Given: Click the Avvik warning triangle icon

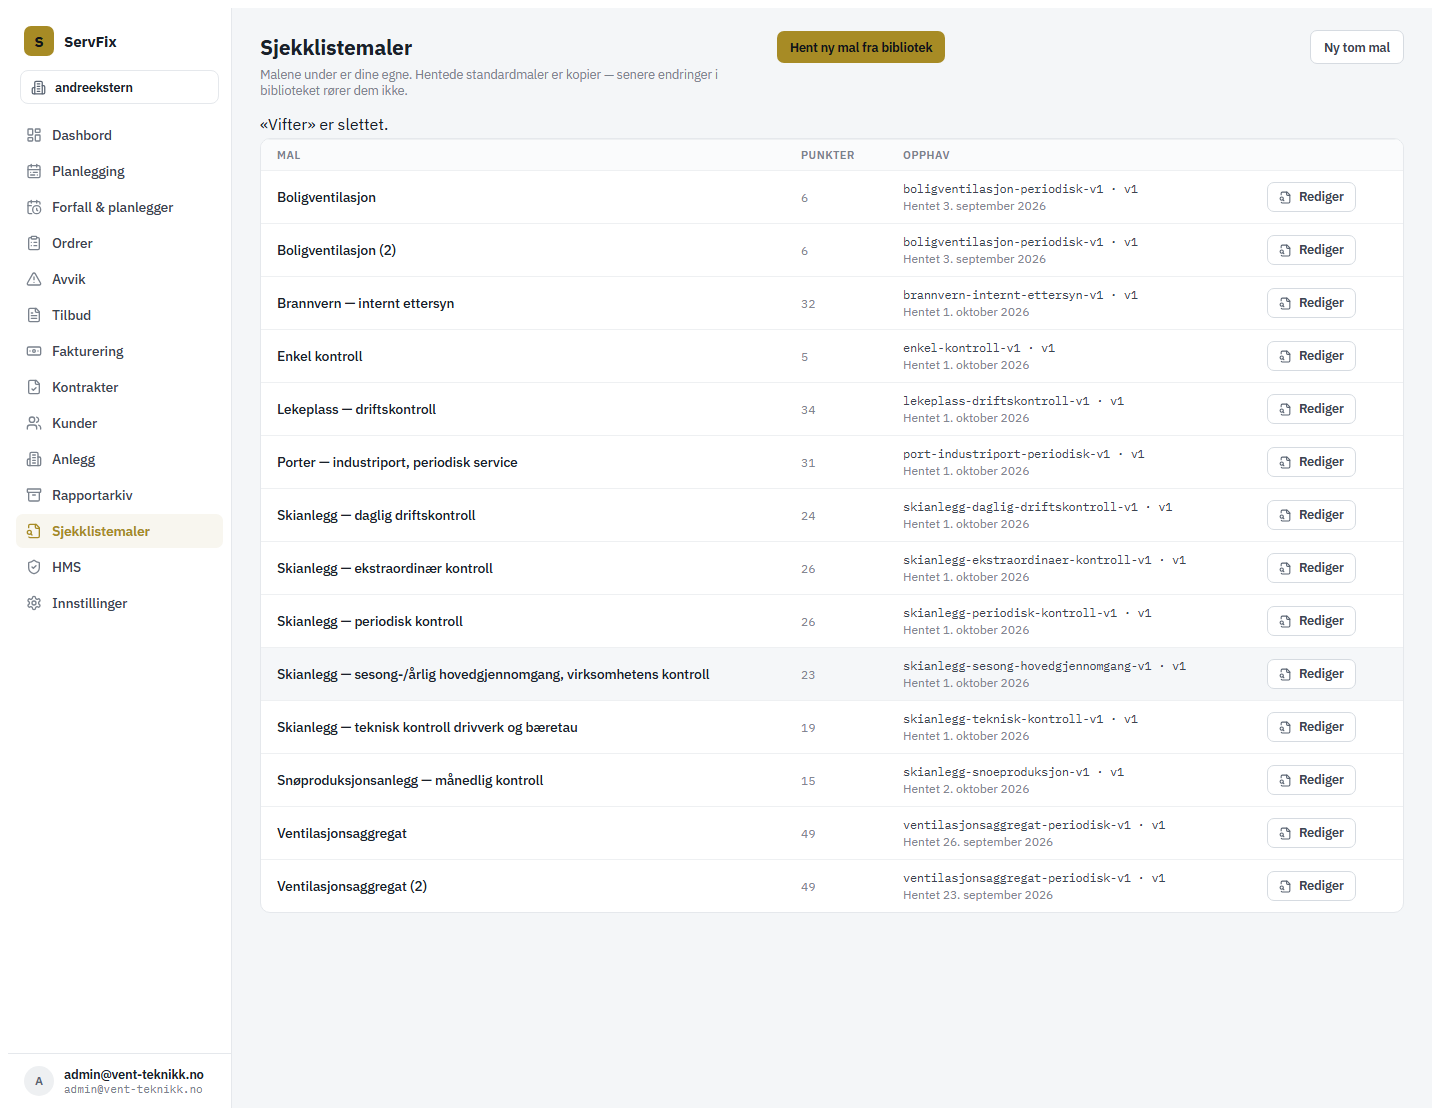Looking at the screenshot, I should tap(34, 279).
